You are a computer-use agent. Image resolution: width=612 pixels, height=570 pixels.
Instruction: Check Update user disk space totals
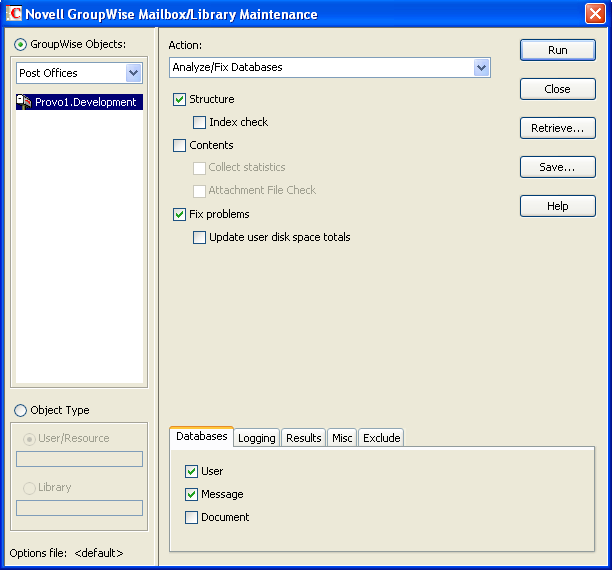pos(200,238)
